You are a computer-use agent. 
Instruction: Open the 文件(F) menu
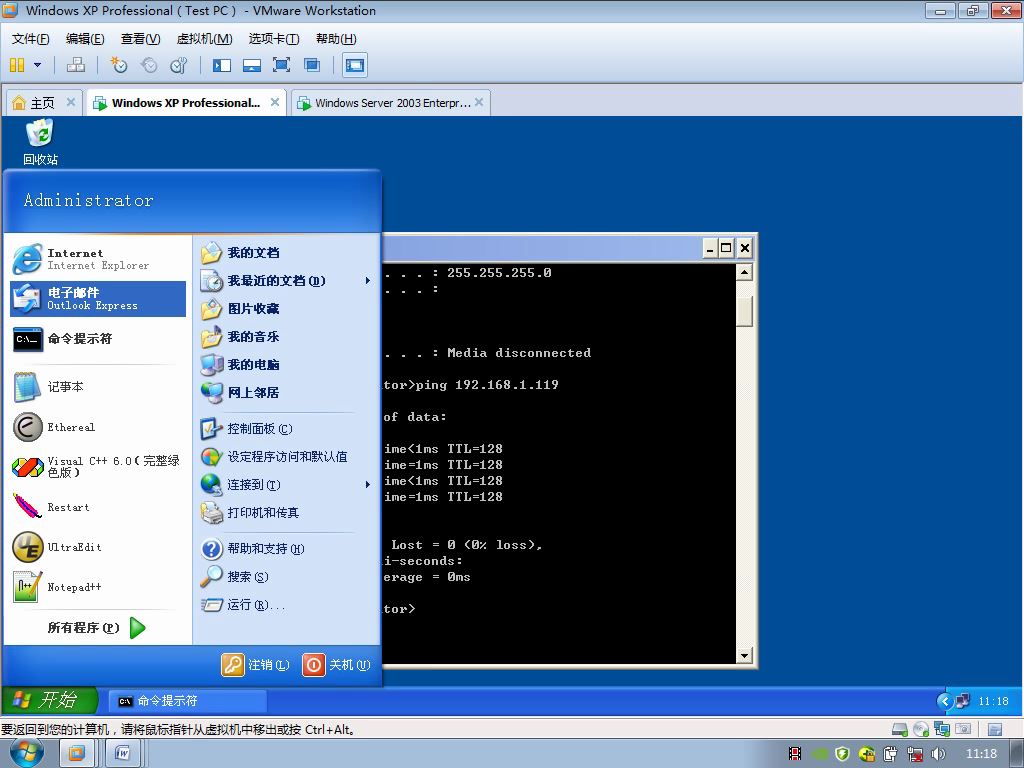[30, 39]
